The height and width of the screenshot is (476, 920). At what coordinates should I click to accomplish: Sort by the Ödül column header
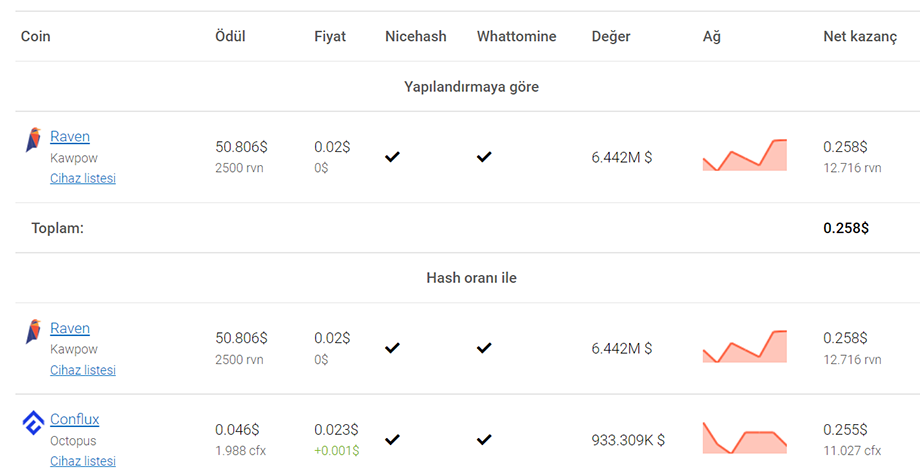click(230, 36)
